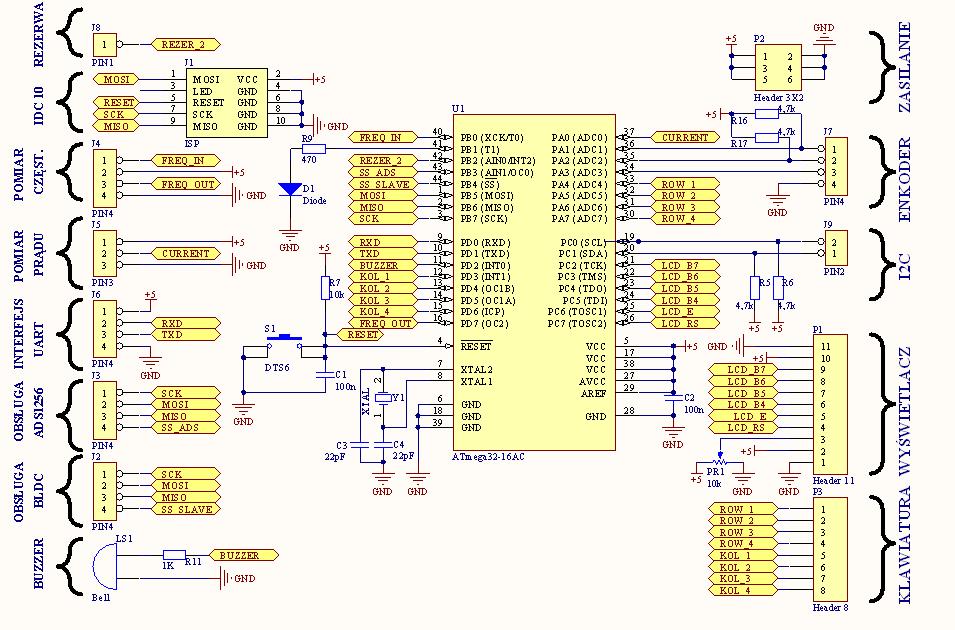Viewport: 955px width, 630px height.
Task: Select the SS_ADS label at J3 connector
Action: 186,428
